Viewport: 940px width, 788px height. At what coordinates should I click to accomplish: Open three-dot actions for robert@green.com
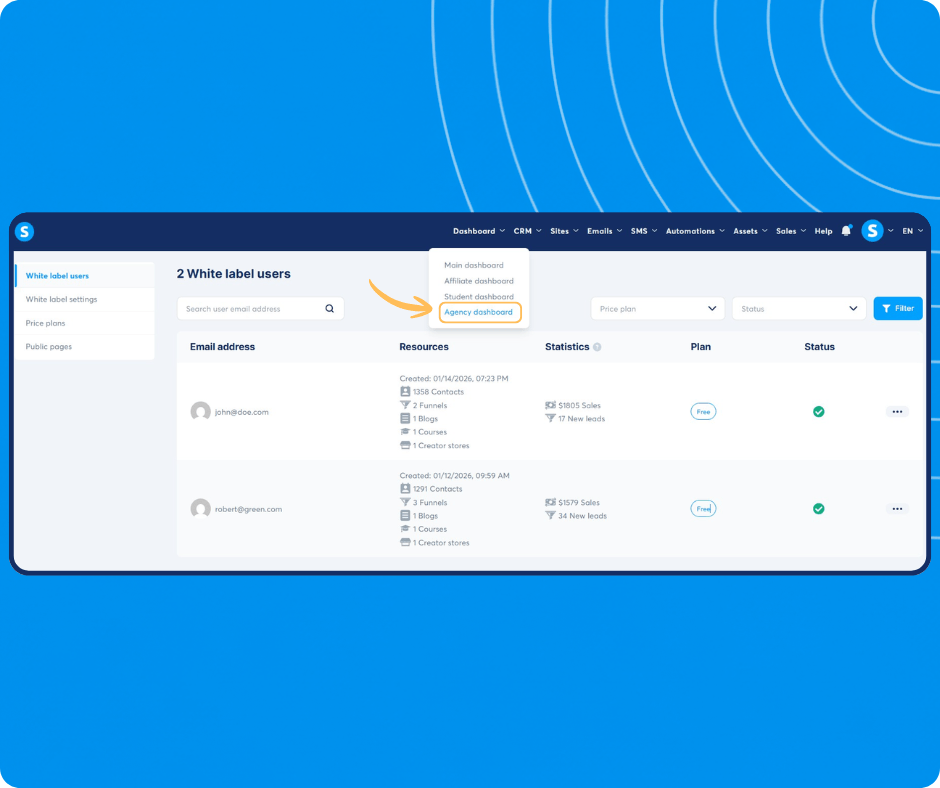click(897, 509)
